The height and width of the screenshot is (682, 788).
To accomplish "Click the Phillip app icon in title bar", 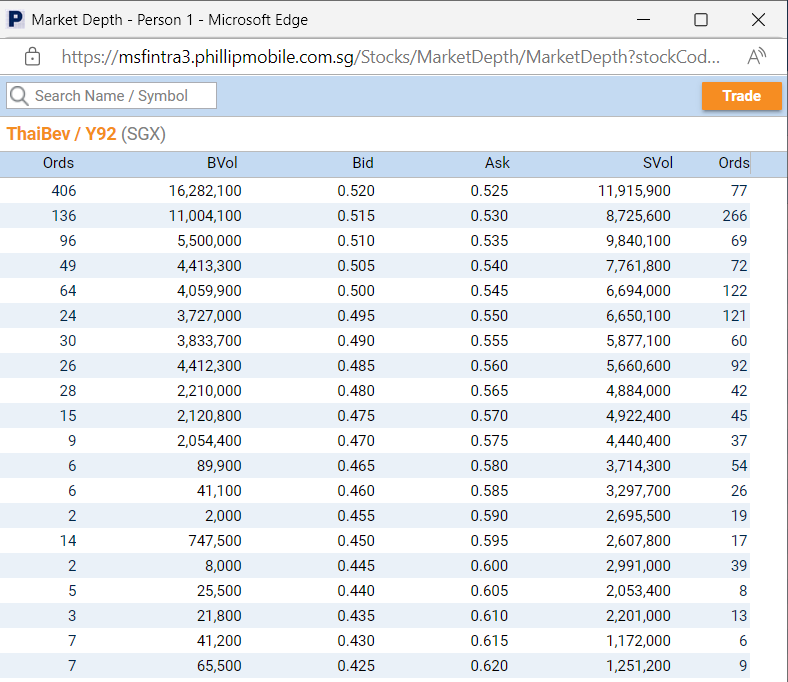I will (x=16, y=20).
